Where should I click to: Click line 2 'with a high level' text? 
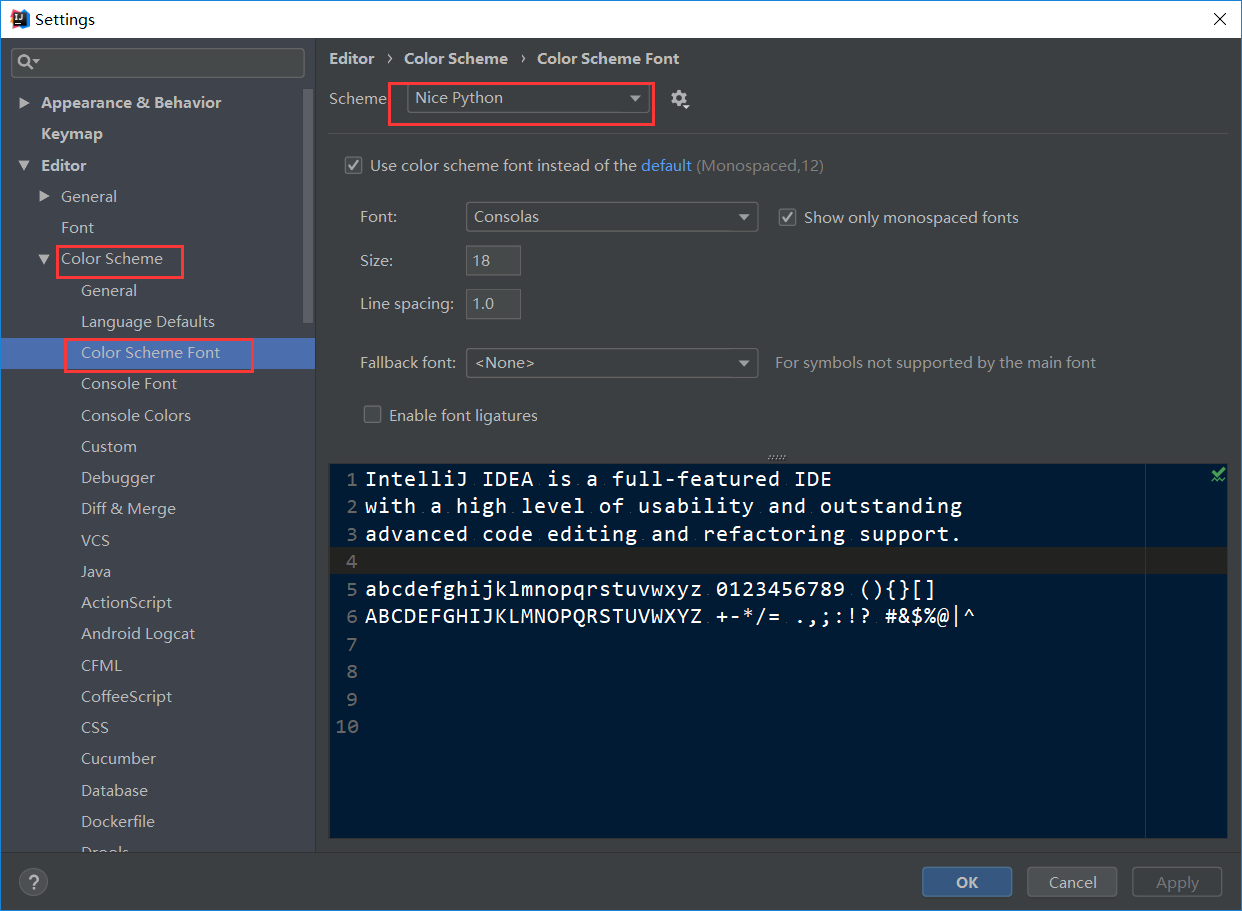[x=663, y=506]
